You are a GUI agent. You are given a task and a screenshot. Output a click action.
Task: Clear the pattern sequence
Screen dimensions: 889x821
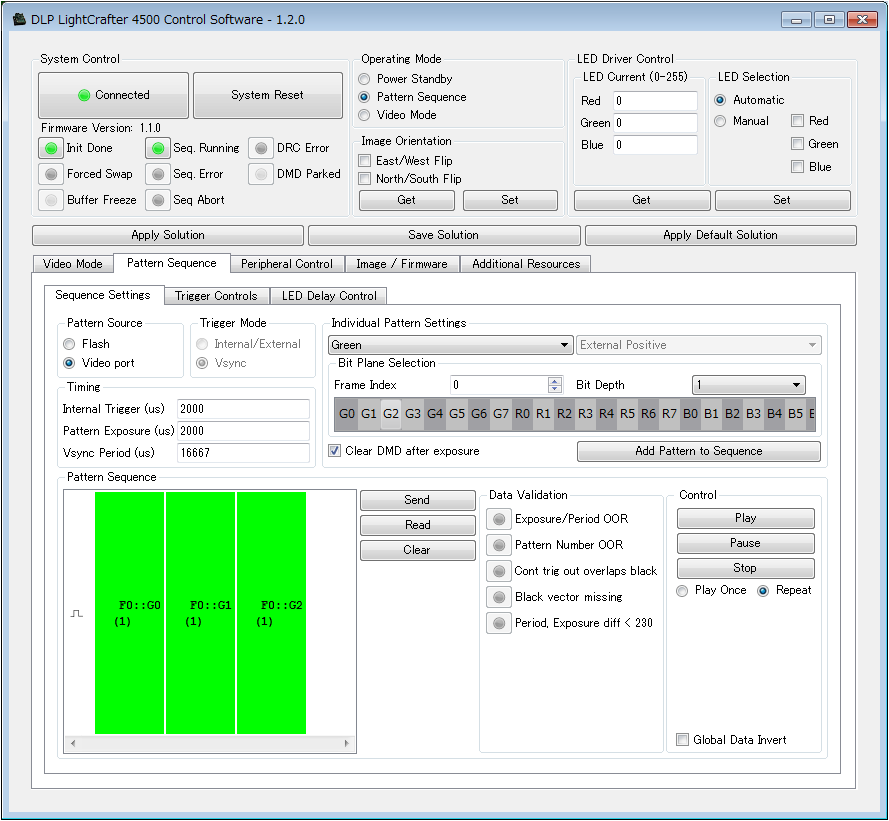tap(417, 550)
